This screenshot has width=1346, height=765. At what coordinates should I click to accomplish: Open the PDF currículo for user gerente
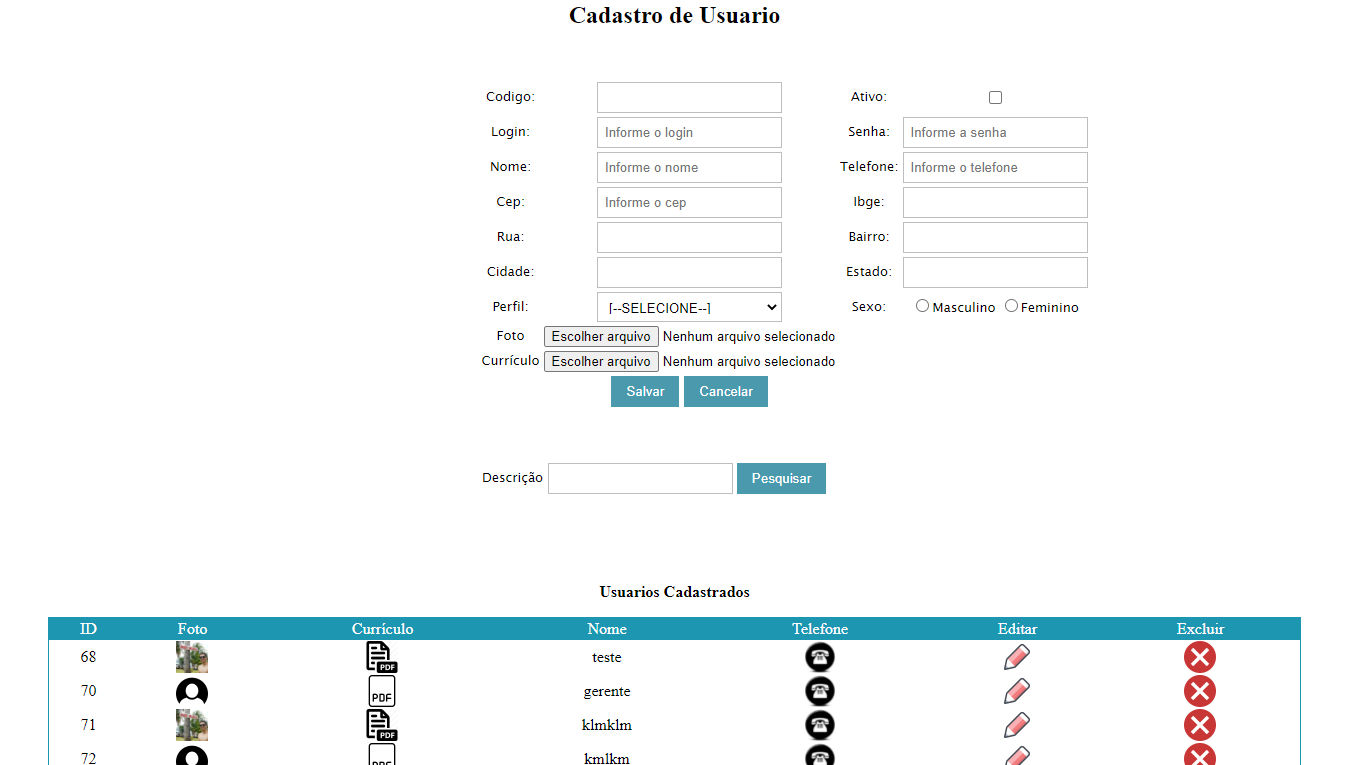pos(382,691)
